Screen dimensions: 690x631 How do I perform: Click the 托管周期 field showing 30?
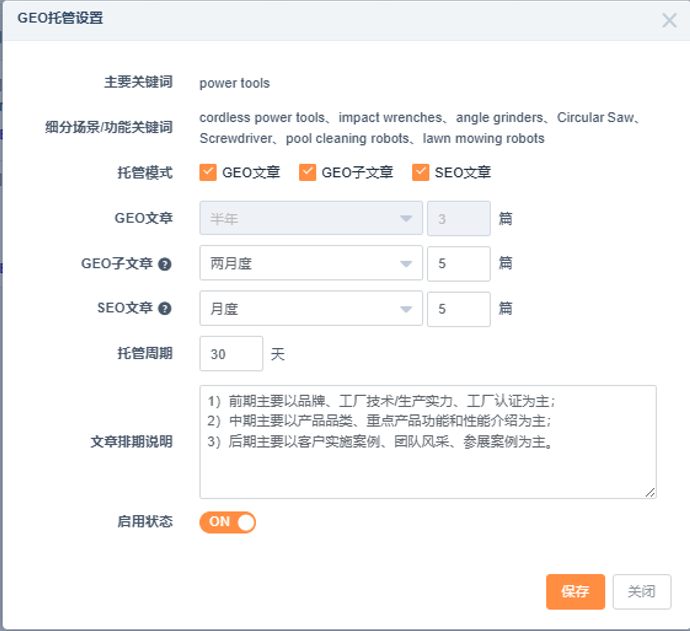click(231, 354)
